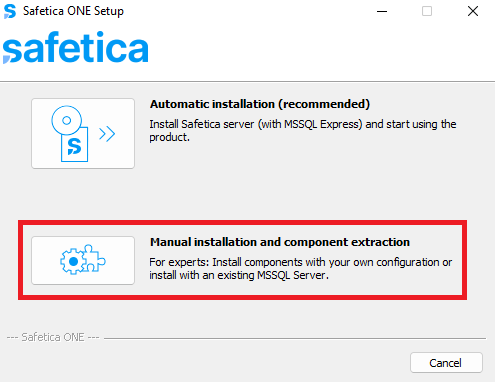
Task: Click the double-chevron arrows beside the S document
Action: coord(107,134)
